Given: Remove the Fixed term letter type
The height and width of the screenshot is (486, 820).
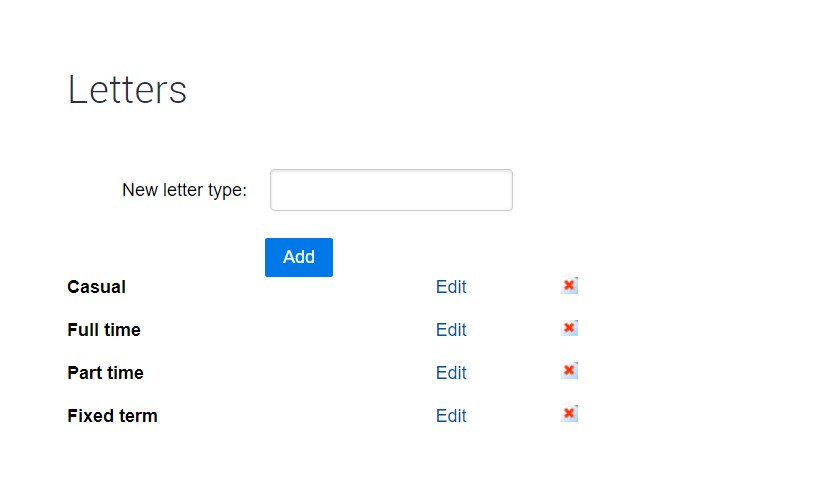Looking at the screenshot, I should click(x=569, y=414).
